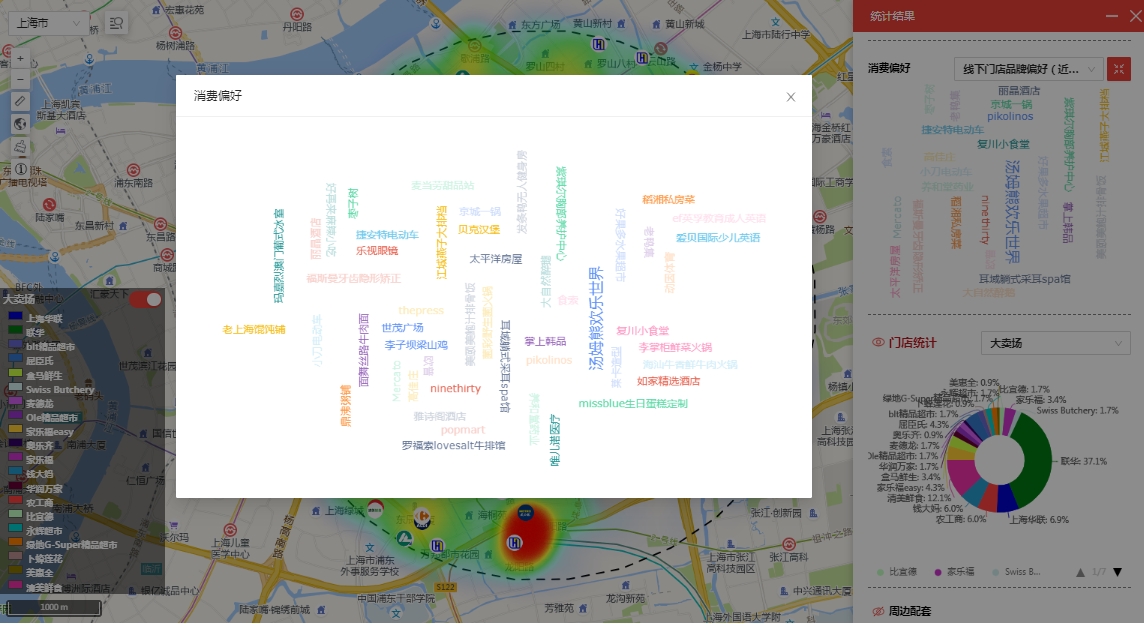The width and height of the screenshot is (1144, 624).
Task: Open the map info icon
Action: [20, 169]
